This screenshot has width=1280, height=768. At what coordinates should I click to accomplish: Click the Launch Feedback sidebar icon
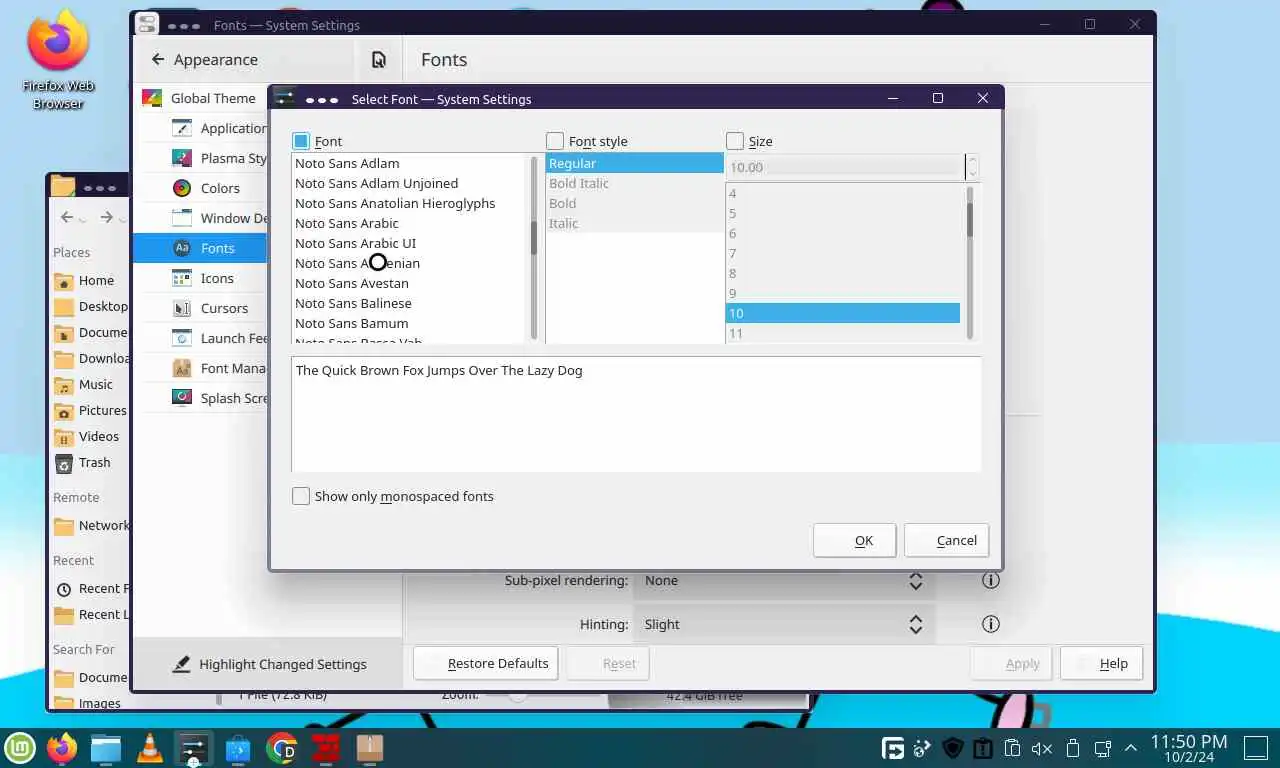click(x=181, y=338)
